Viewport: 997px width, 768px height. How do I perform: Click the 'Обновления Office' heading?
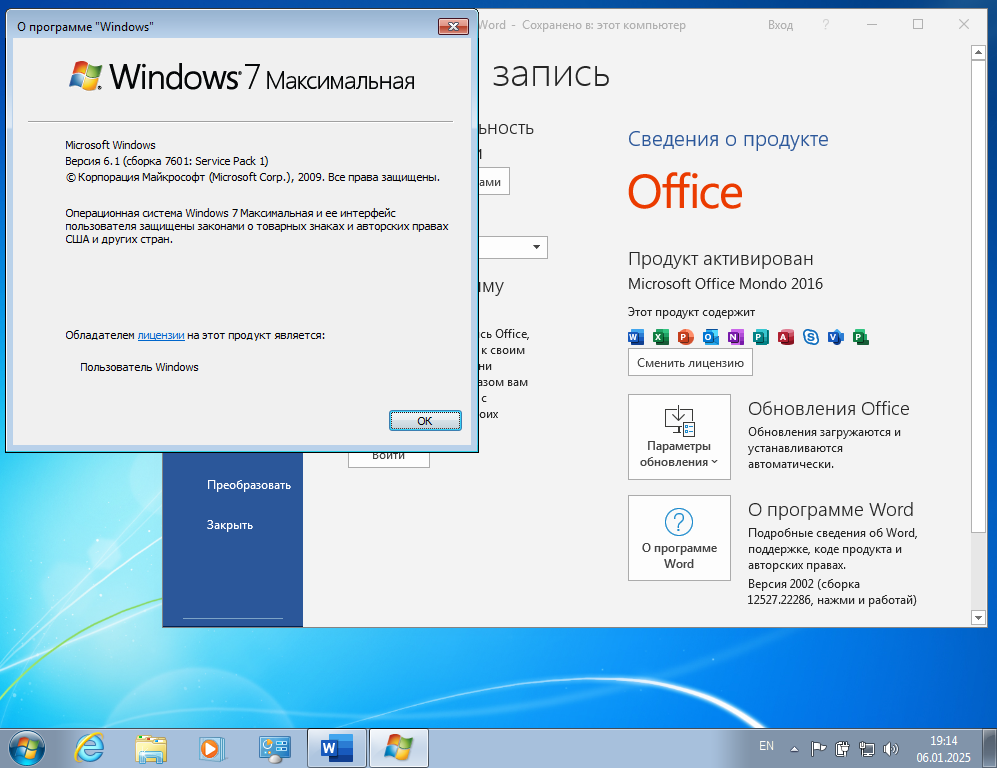(x=829, y=408)
